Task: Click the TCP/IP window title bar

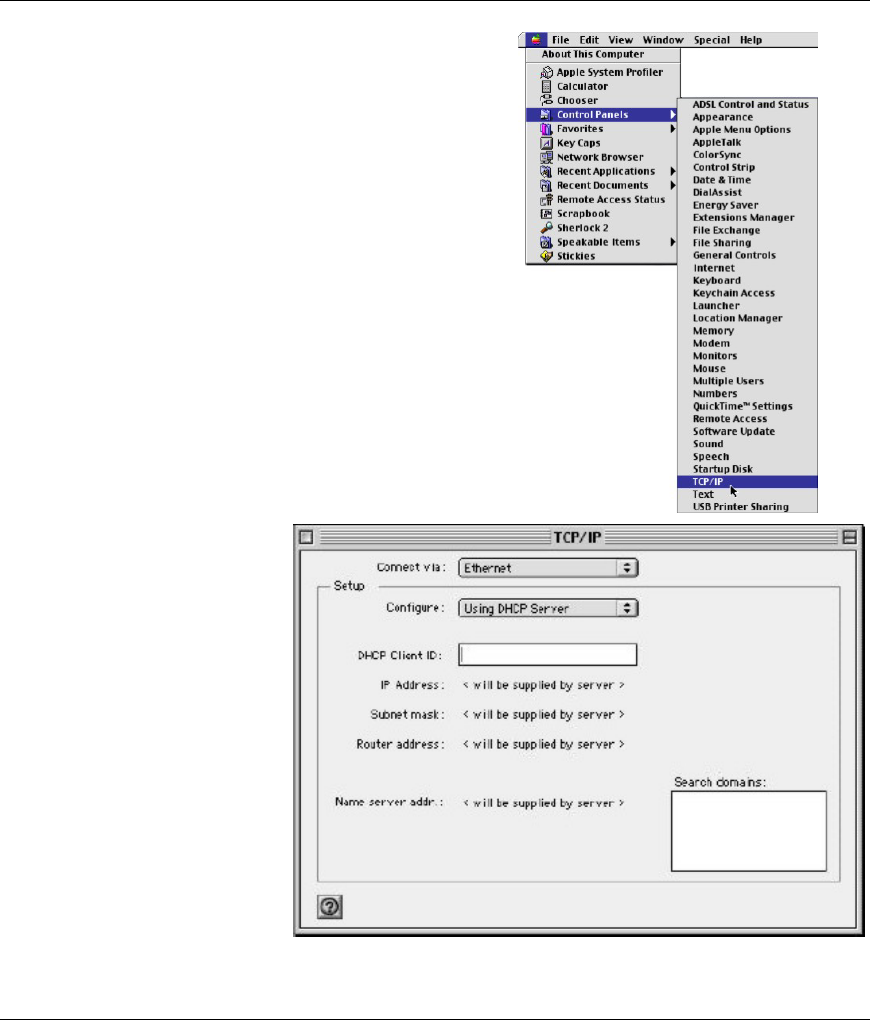Action: [x=578, y=537]
